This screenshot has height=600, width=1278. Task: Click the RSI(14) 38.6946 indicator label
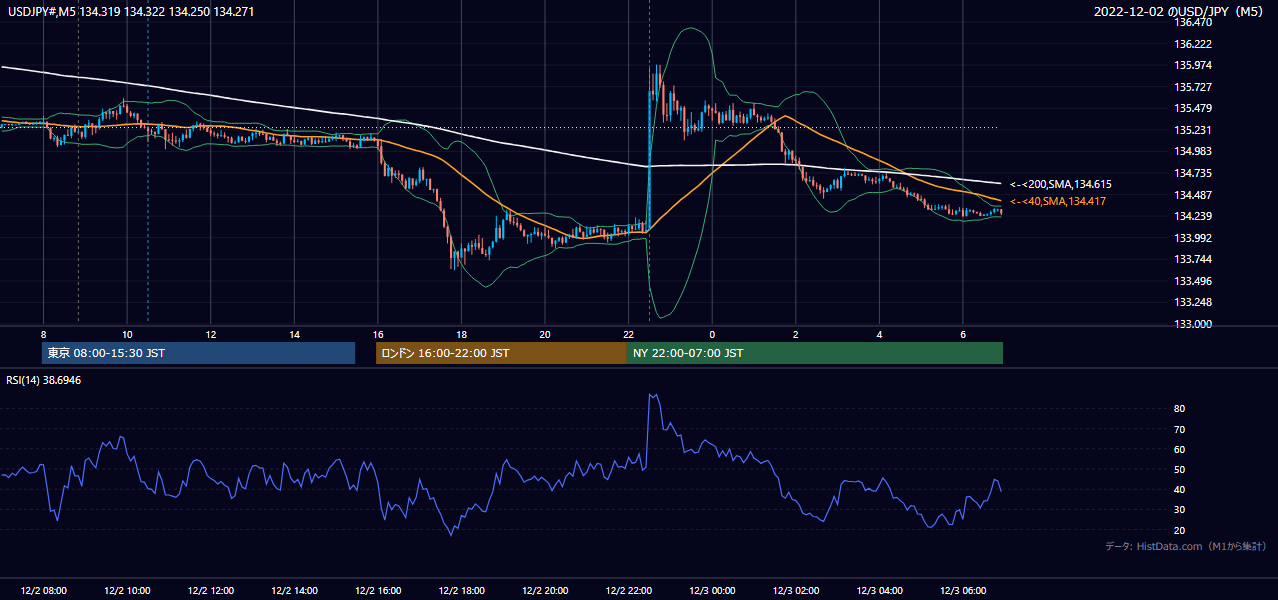(44, 381)
